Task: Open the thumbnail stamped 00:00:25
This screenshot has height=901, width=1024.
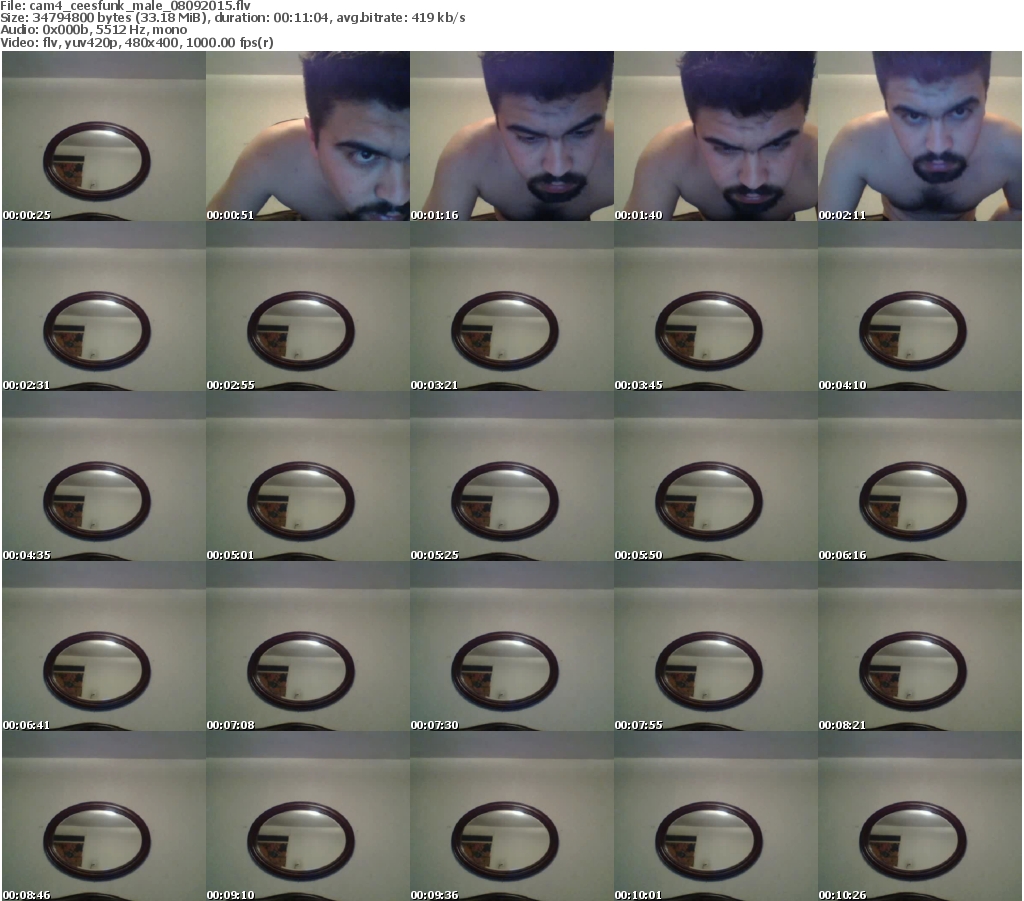Action: (x=104, y=136)
